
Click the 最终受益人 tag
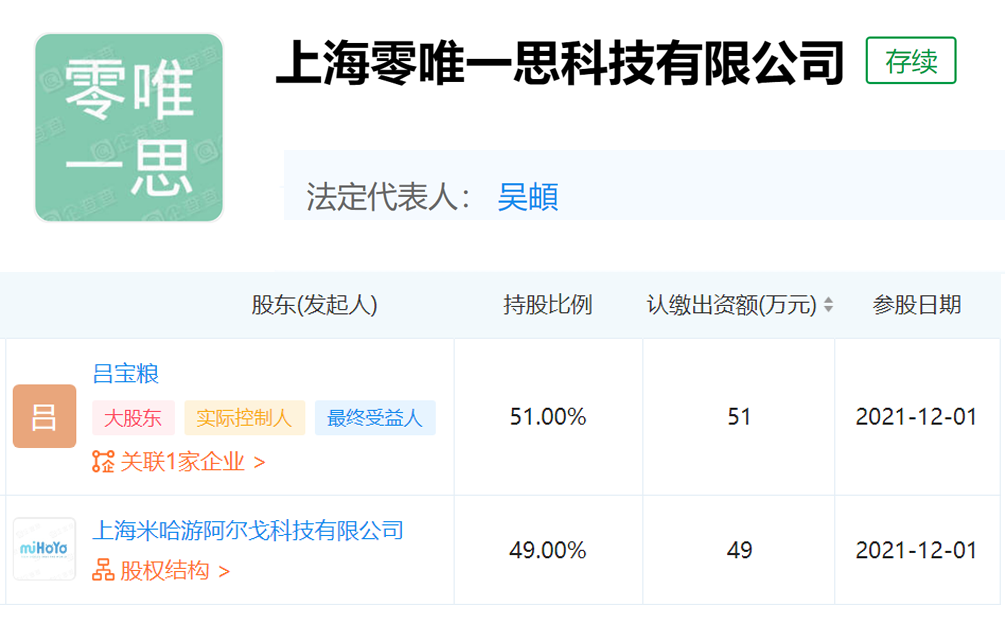click(375, 418)
